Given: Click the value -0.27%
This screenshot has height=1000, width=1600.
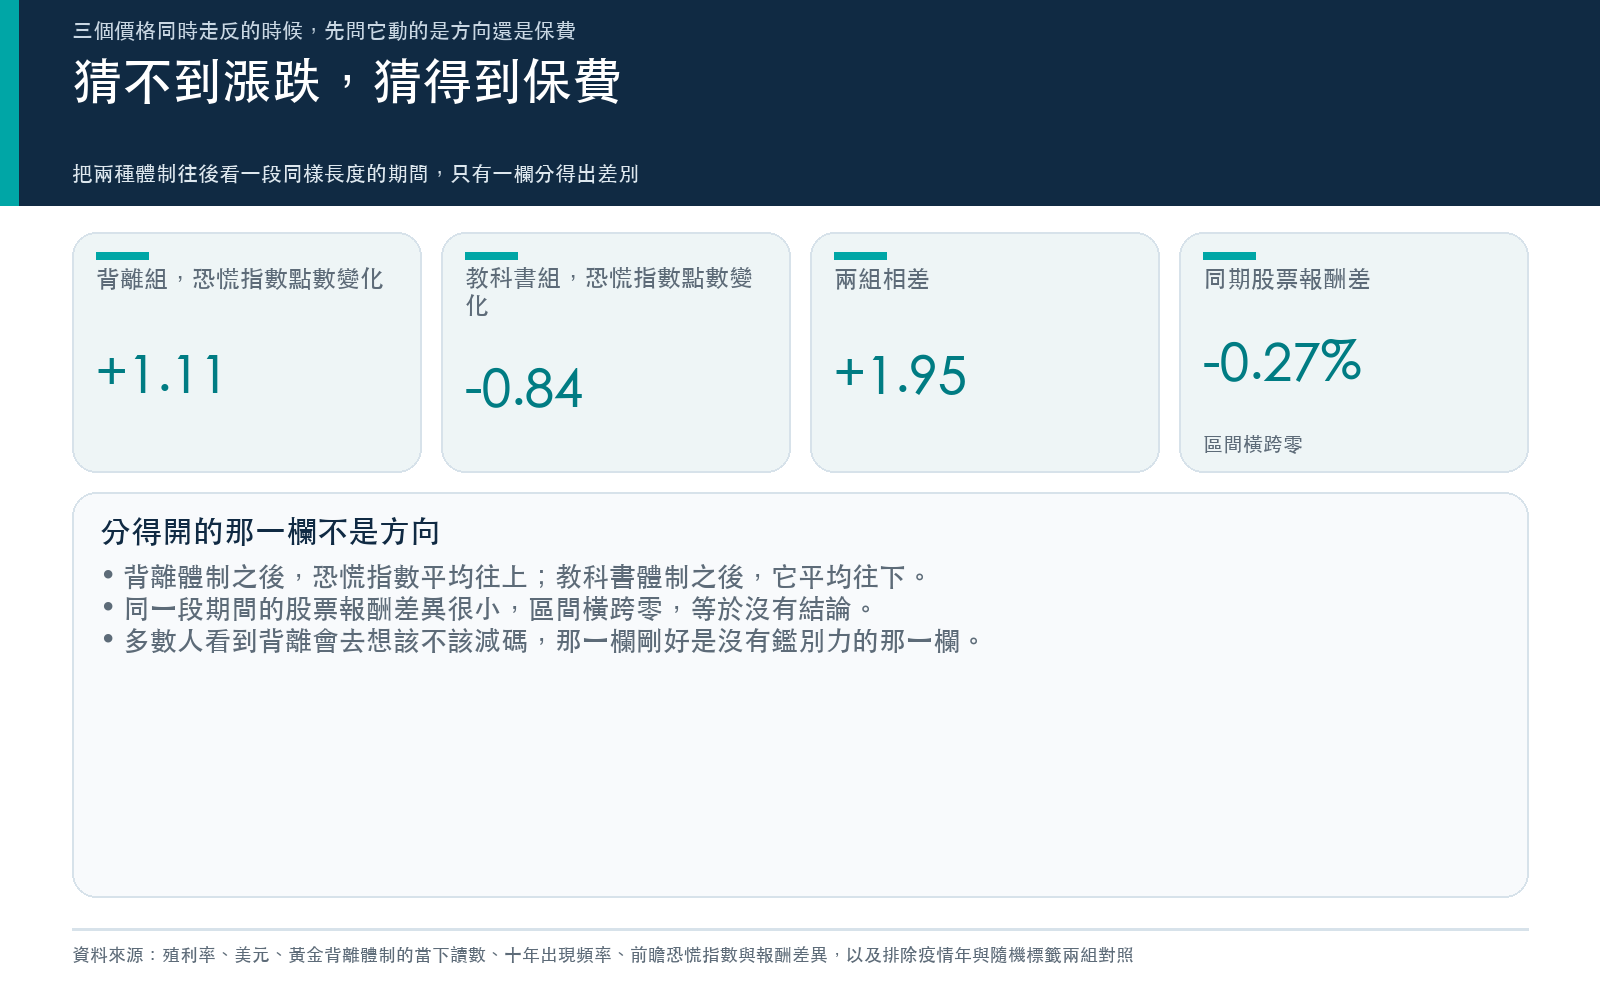Looking at the screenshot, I should click(1282, 362).
